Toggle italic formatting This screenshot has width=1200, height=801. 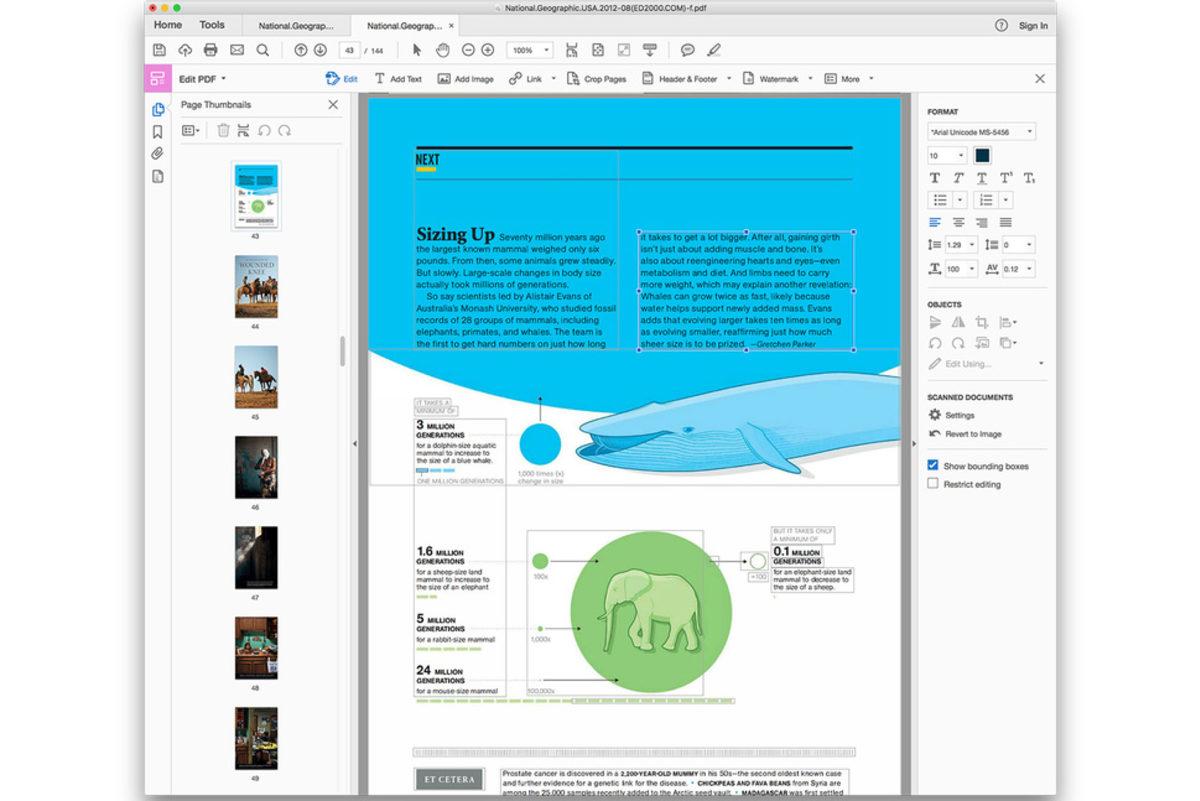point(958,177)
